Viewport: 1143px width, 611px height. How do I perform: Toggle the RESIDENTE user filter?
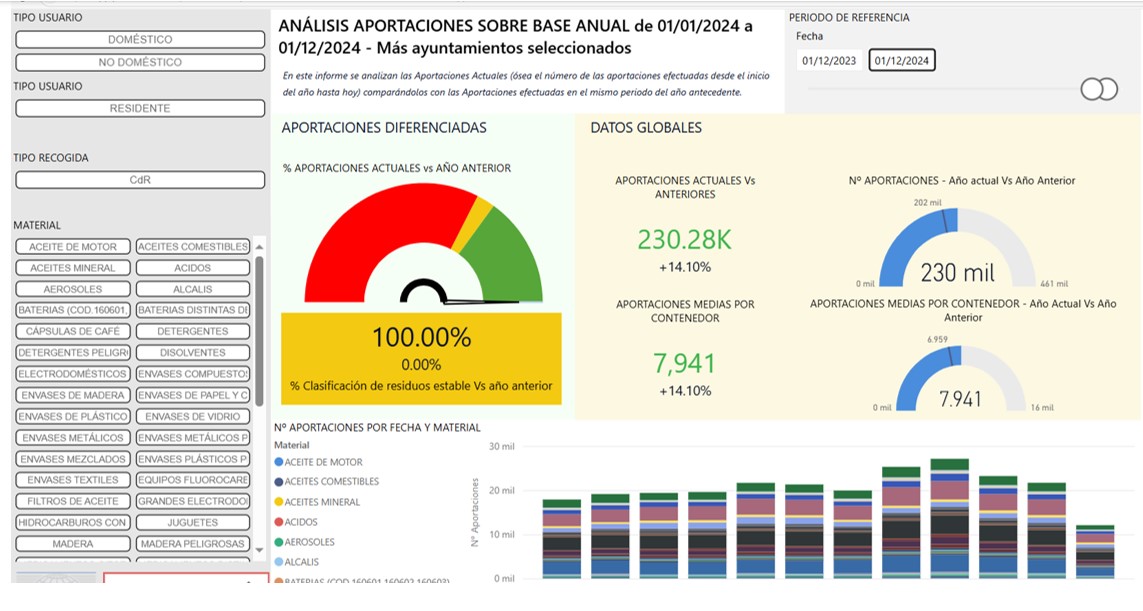click(140, 108)
